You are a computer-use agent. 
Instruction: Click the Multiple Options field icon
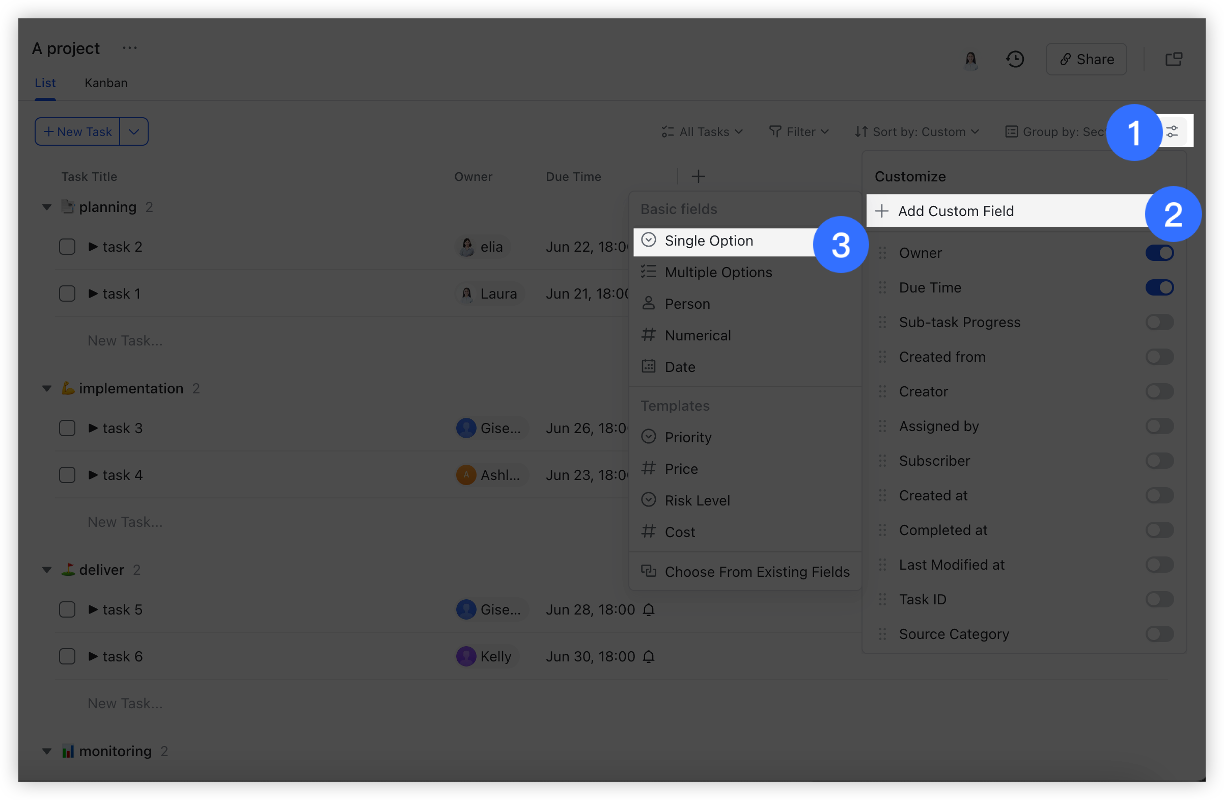tap(649, 272)
